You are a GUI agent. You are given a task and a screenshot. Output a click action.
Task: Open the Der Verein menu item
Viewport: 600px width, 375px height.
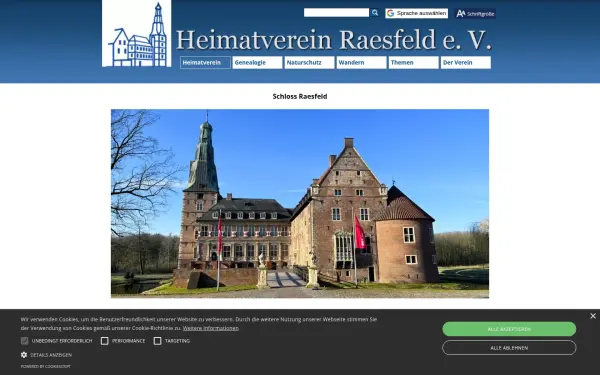tap(466, 62)
